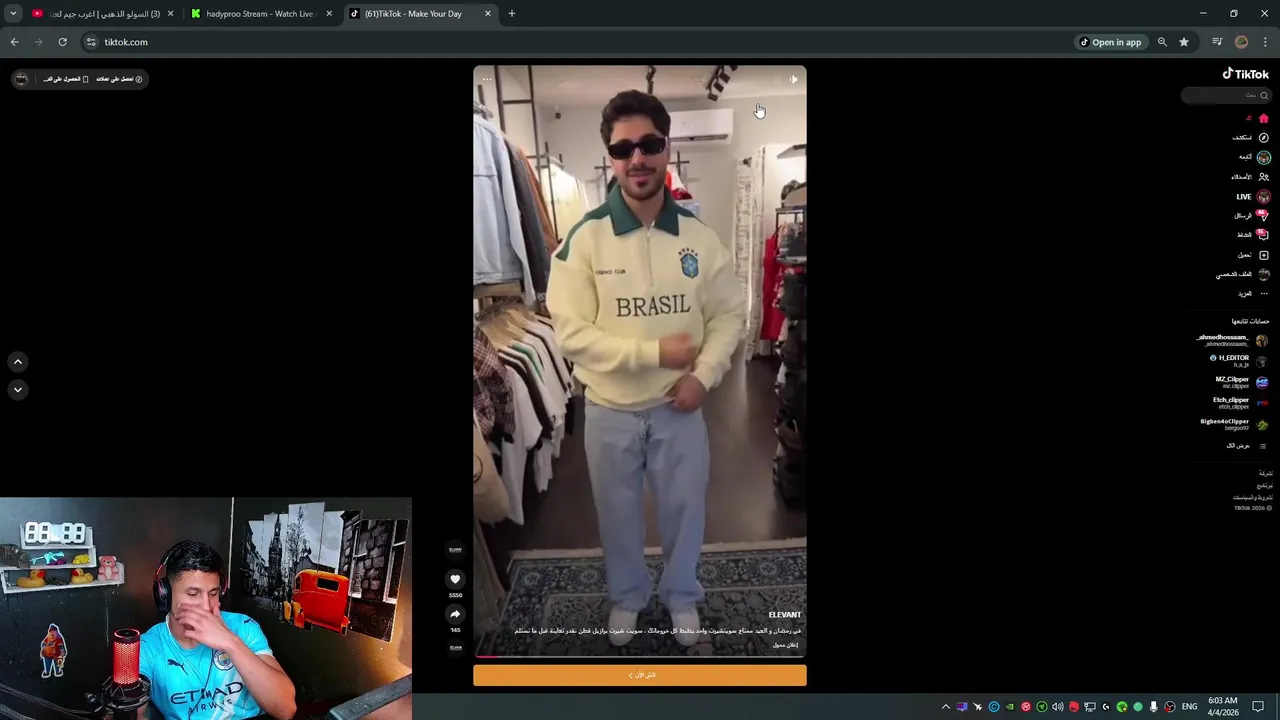This screenshot has height=720, width=1280.
Task: Open the Chrome three-dots menu
Action: 1265,42
